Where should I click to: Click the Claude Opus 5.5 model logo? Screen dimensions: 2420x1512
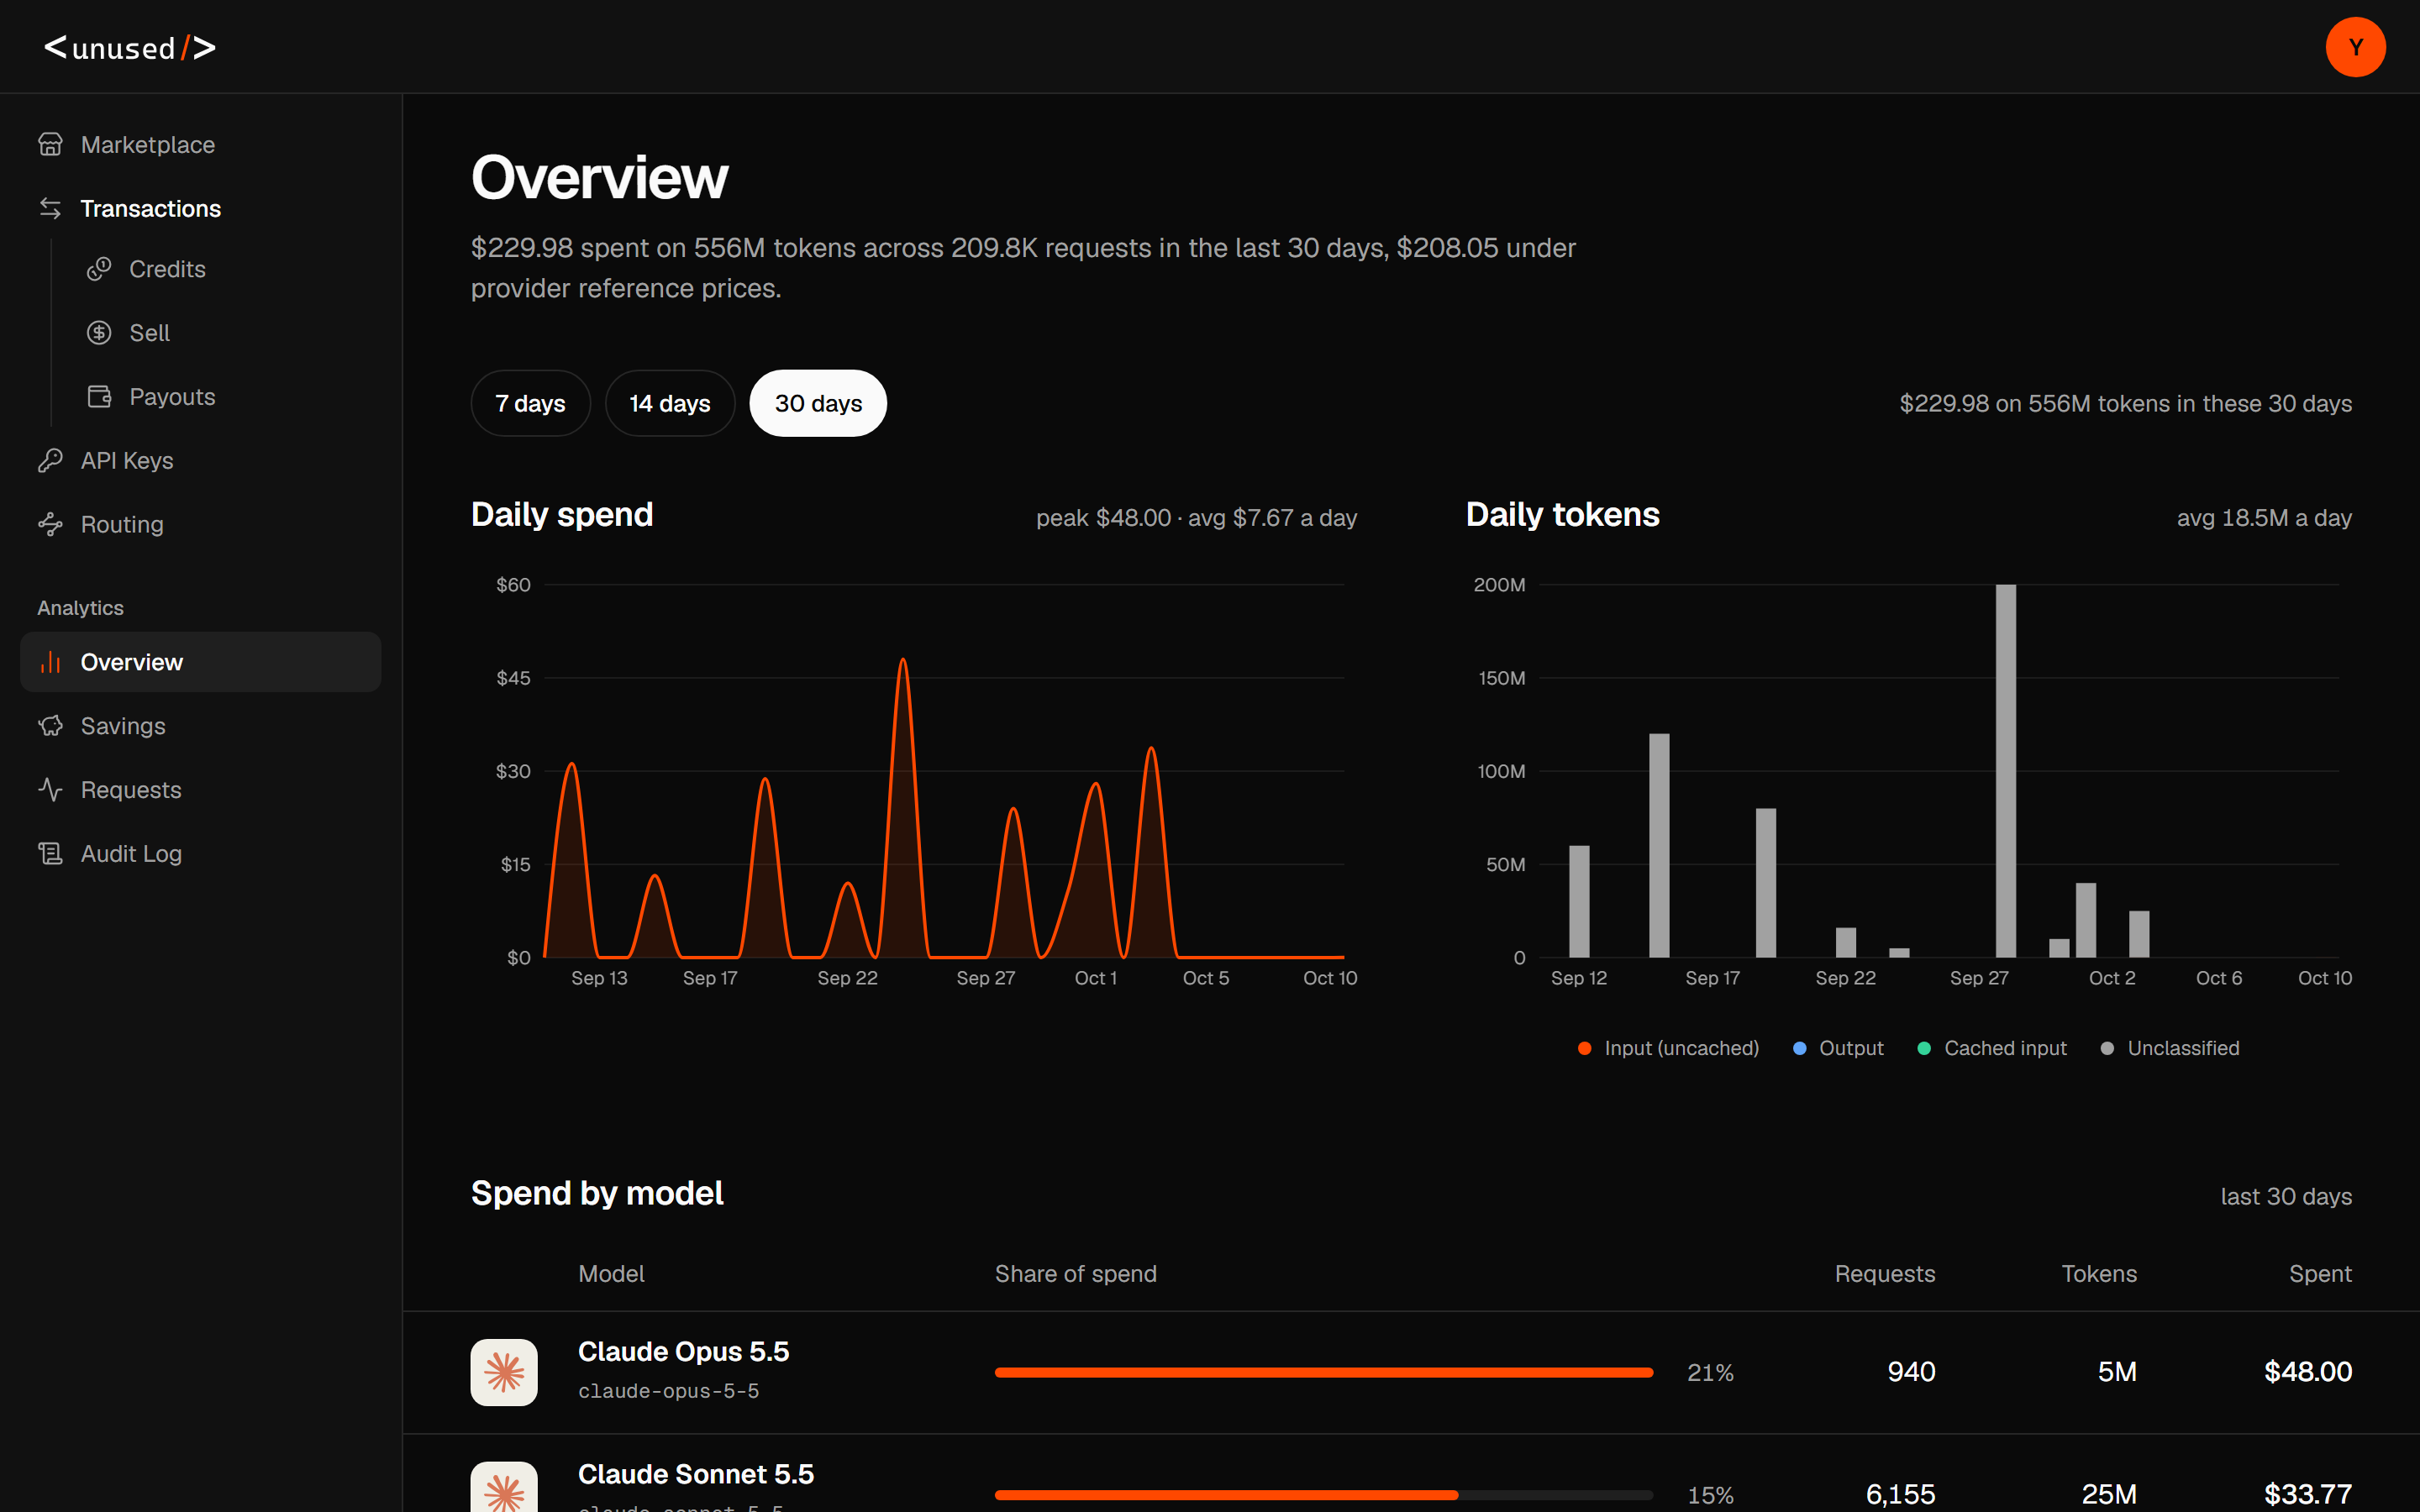pos(504,1372)
